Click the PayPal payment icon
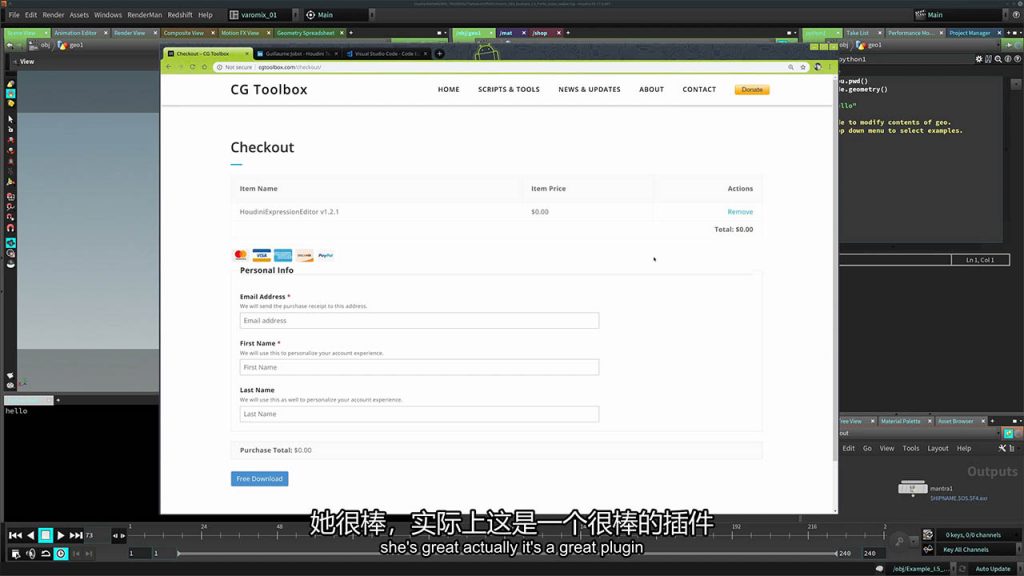This screenshot has height=576, width=1024. pos(325,256)
